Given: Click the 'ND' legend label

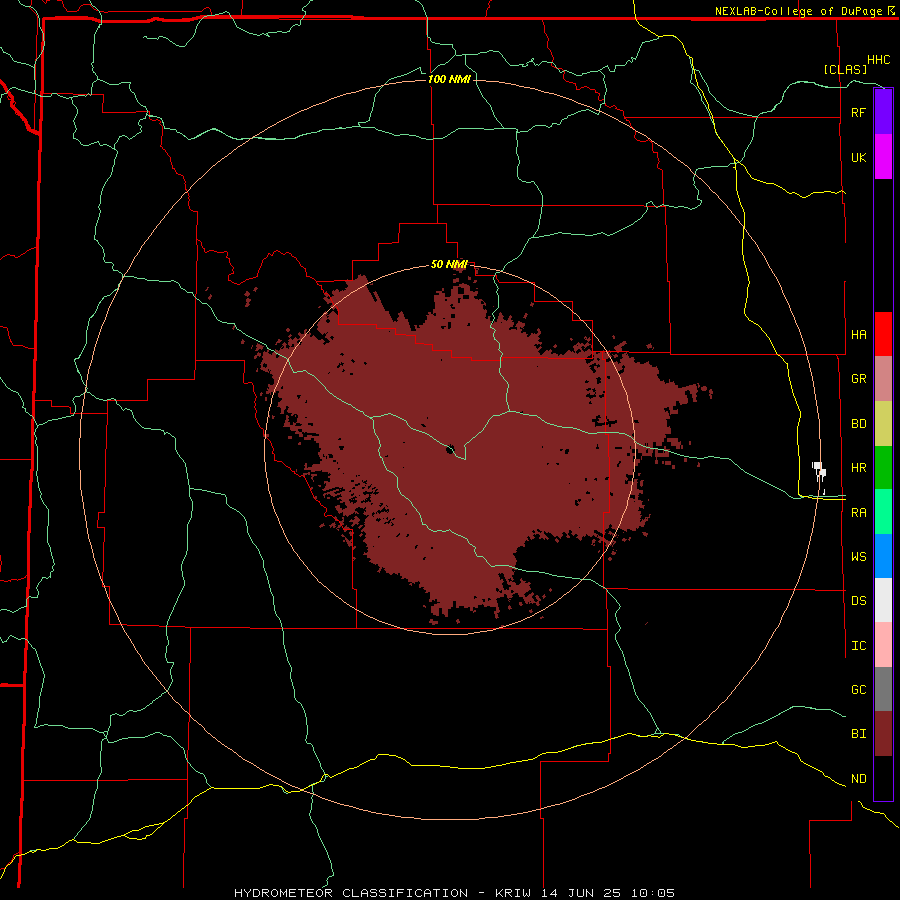Looking at the screenshot, I should [858, 779].
